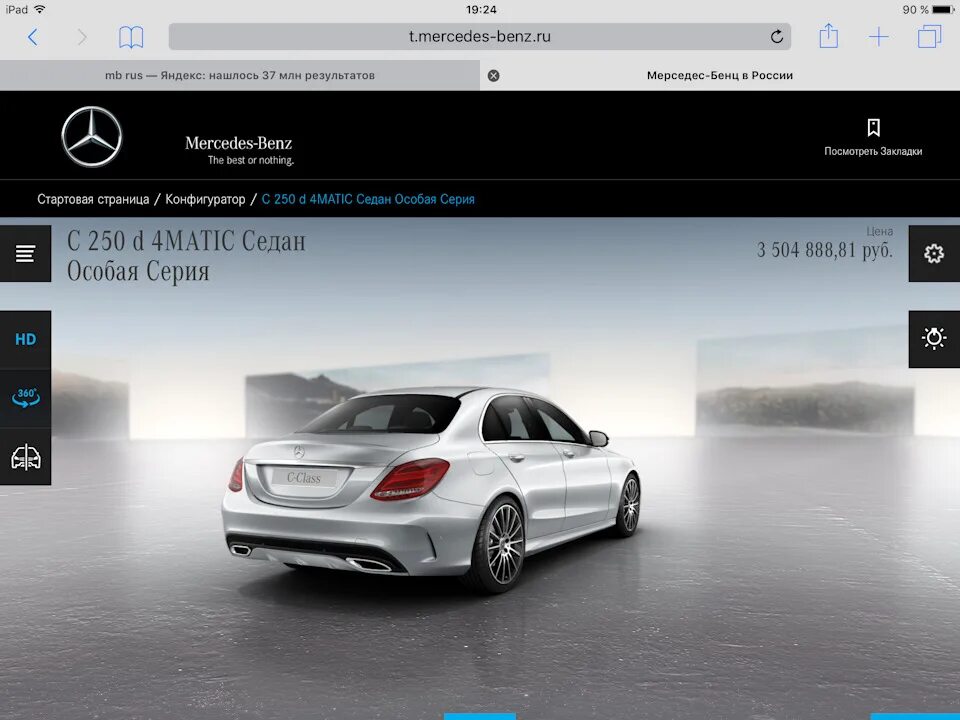Screen dimensions: 960x720
Task: Open the Safari share sheet icon
Action: [x=828, y=36]
